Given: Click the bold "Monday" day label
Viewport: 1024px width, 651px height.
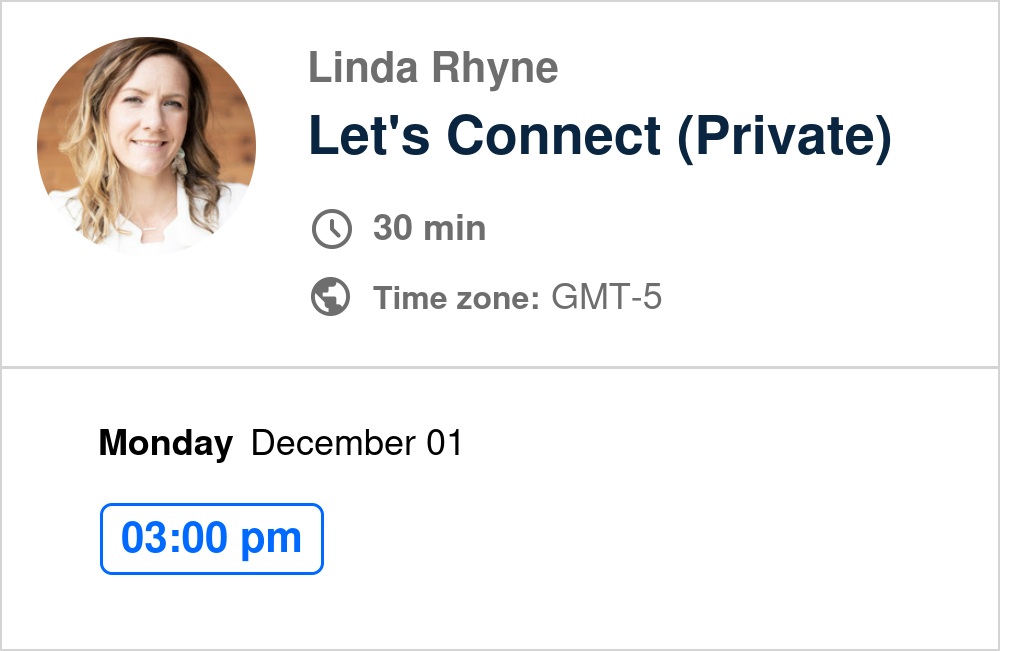Looking at the screenshot, I should 166,443.
